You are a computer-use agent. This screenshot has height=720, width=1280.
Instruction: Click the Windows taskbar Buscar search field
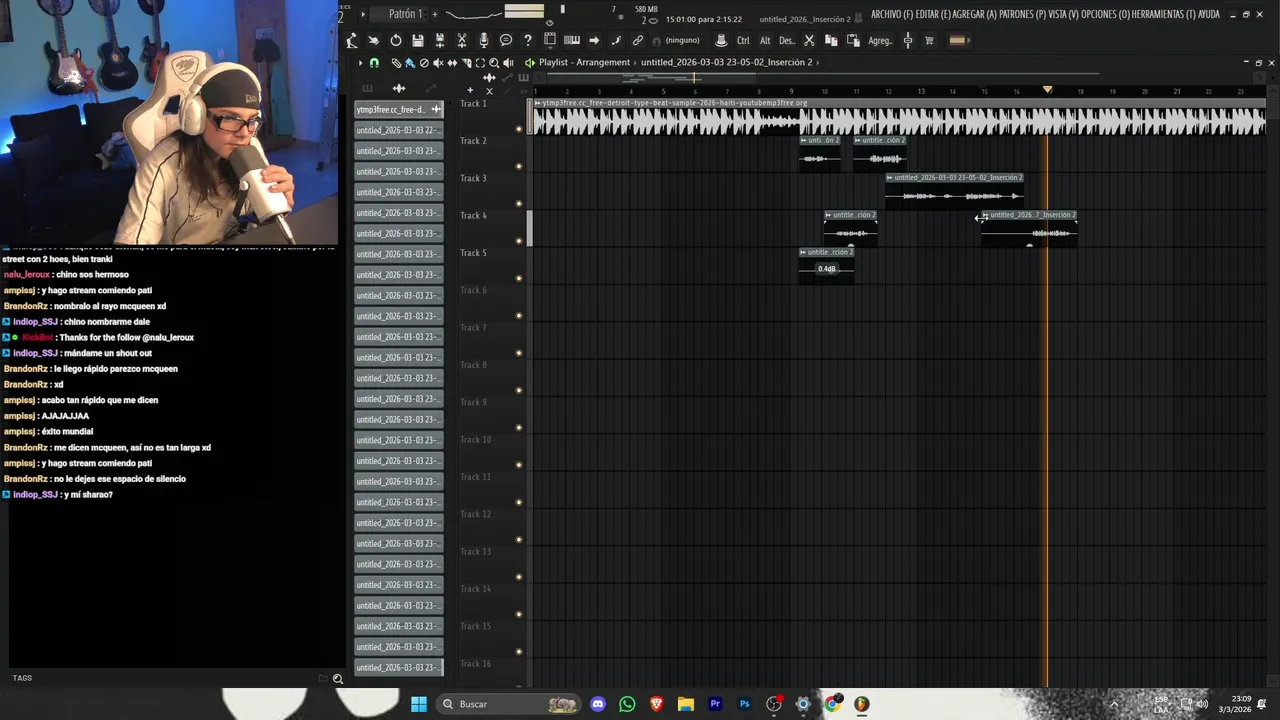(509, 704)
